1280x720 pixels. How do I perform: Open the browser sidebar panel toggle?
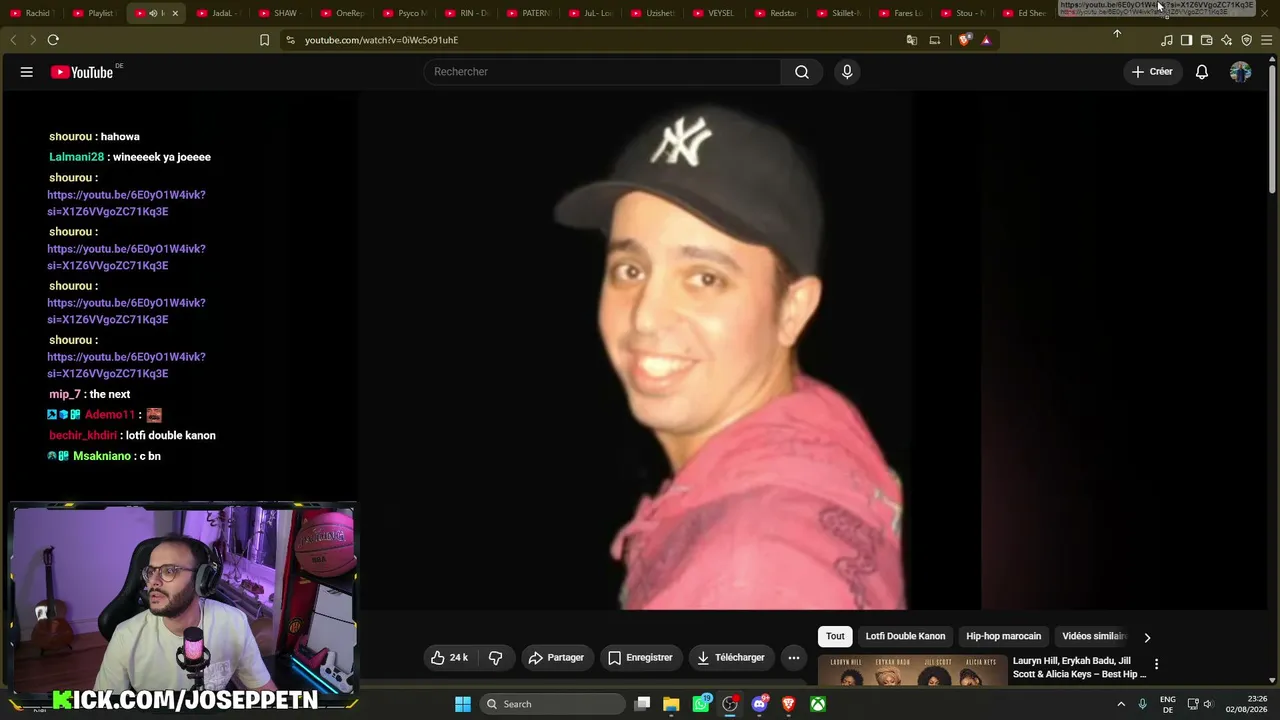[x=1186, y=40]
